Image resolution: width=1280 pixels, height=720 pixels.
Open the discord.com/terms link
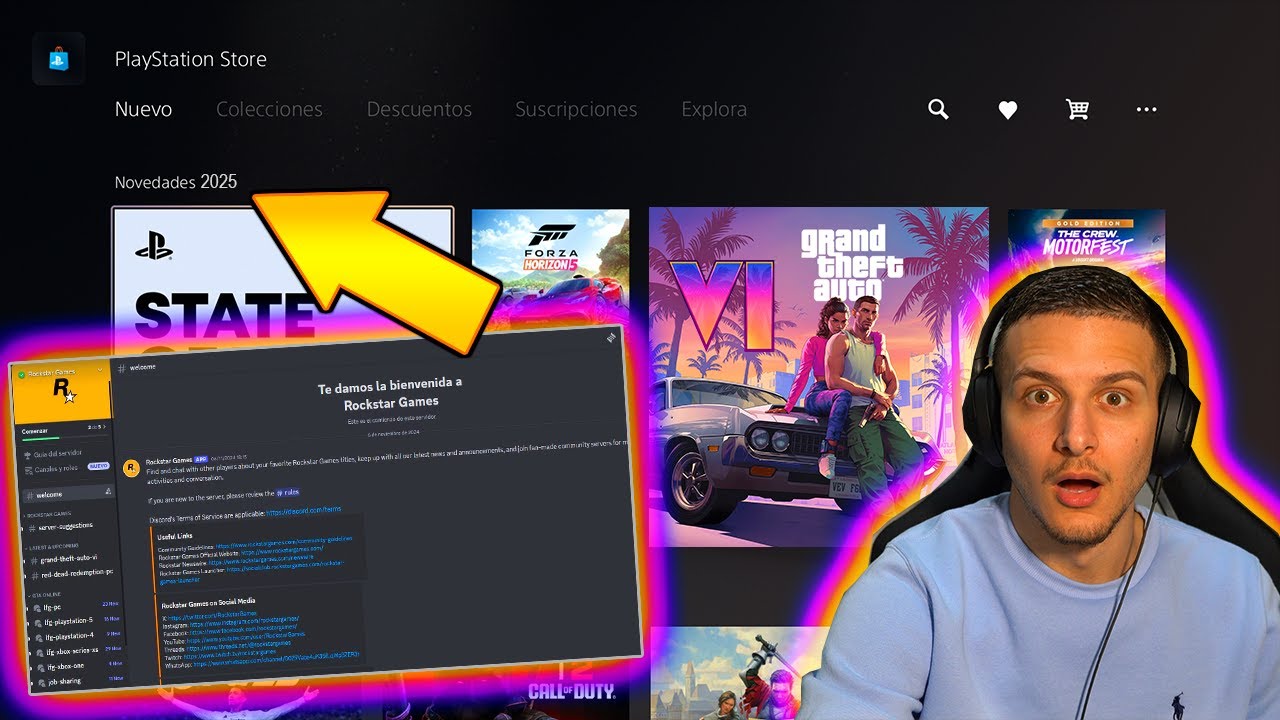tap(304, 511)
